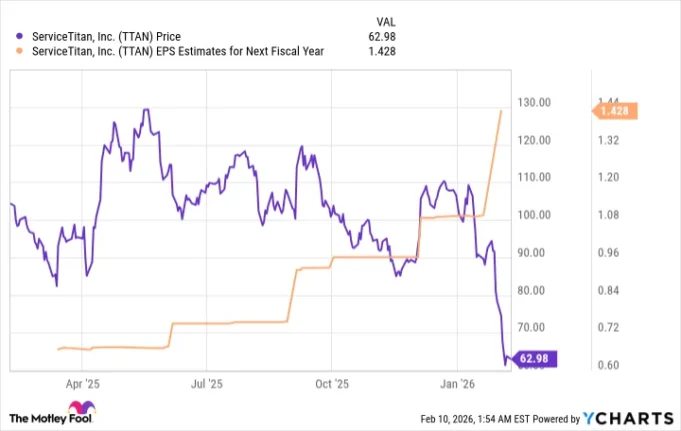Click the 1.428 value in the legend
681x431 pixels.
pyautogui.click(x=383, y=51)
